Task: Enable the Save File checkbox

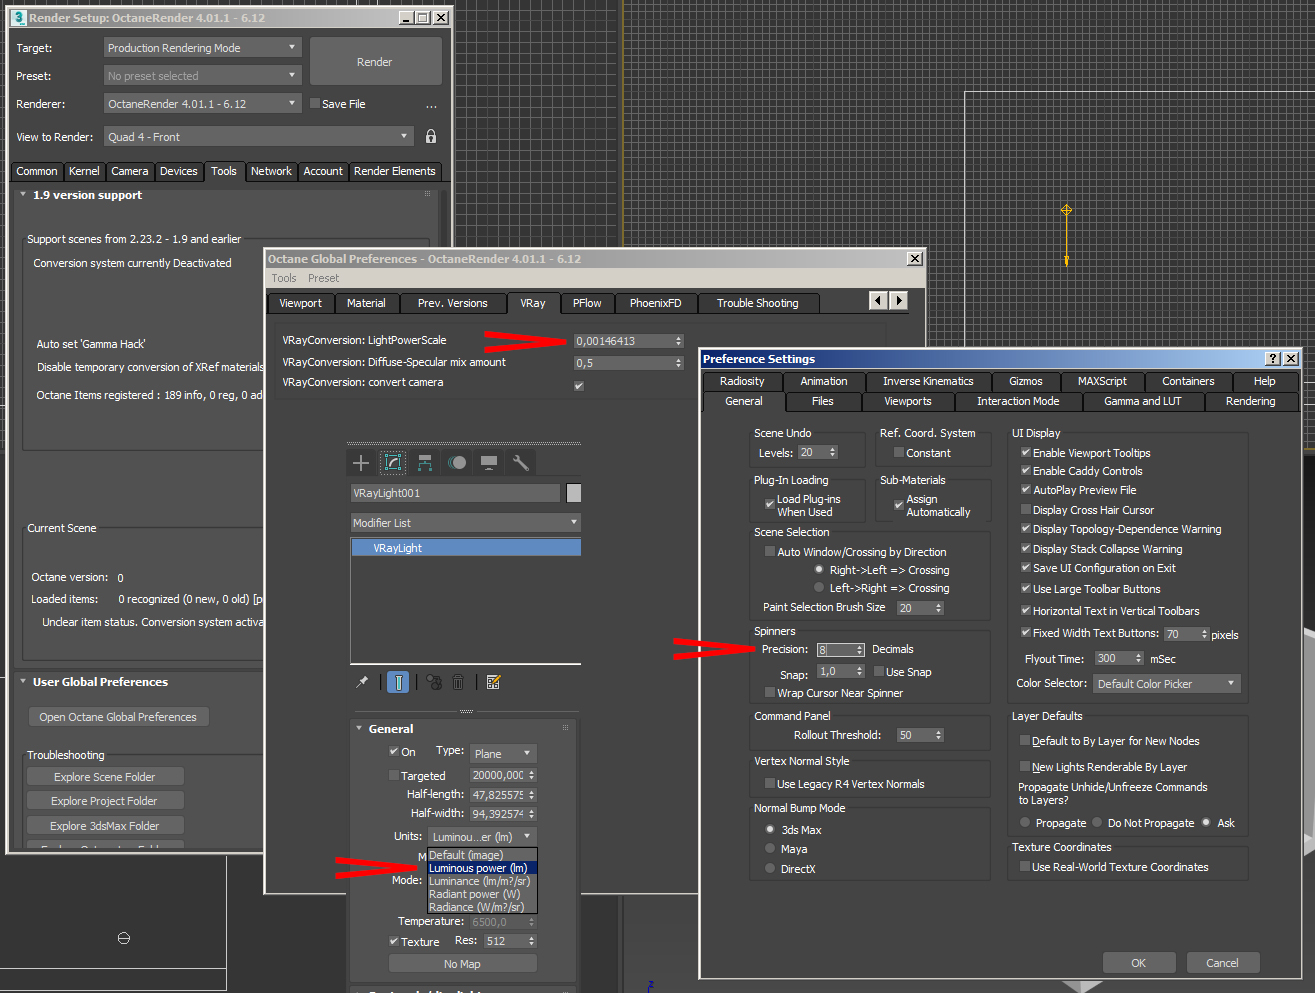Action: tap(315, 103)
